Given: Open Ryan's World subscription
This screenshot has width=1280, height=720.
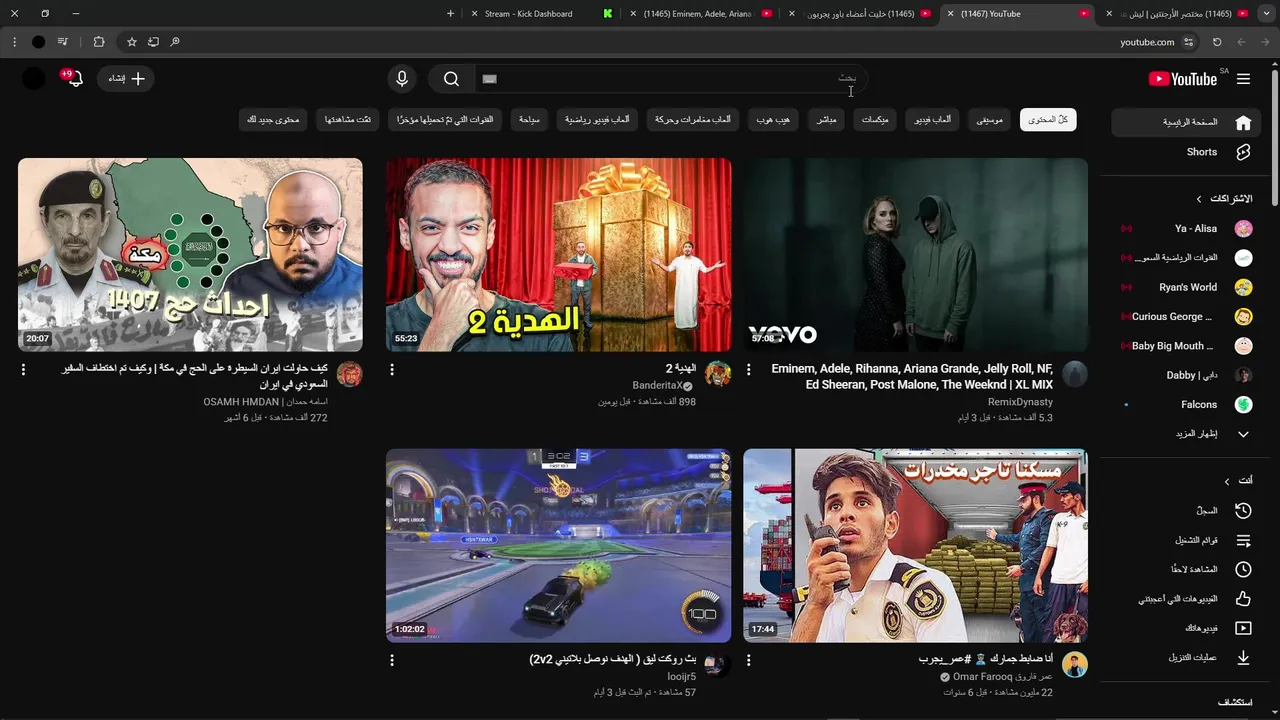Looking at the screenshot, I should point(1186,287).
